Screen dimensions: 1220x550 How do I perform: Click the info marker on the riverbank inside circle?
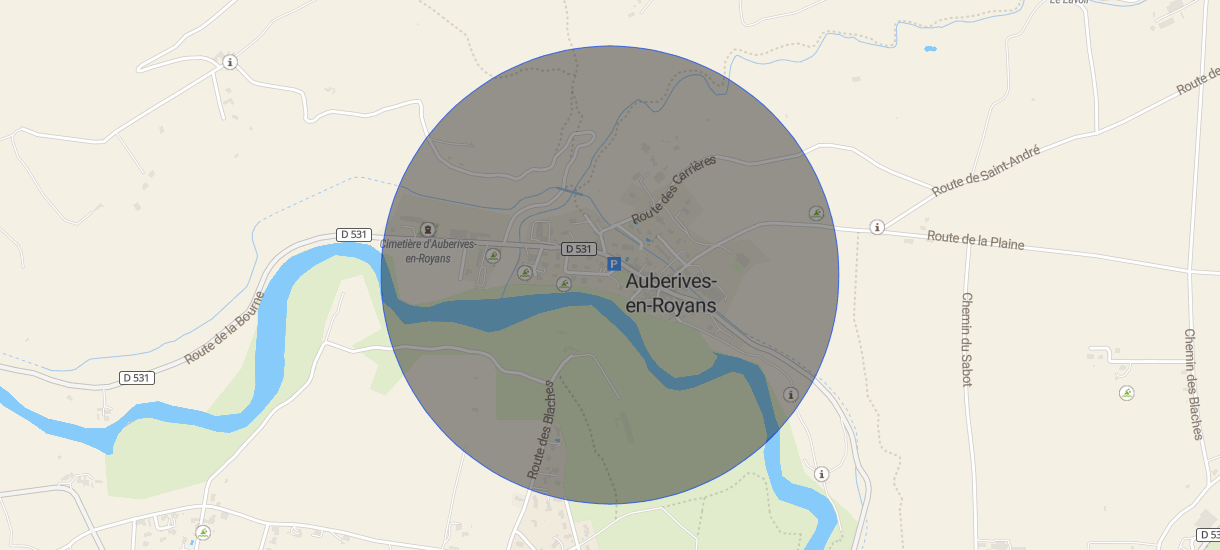790,395
